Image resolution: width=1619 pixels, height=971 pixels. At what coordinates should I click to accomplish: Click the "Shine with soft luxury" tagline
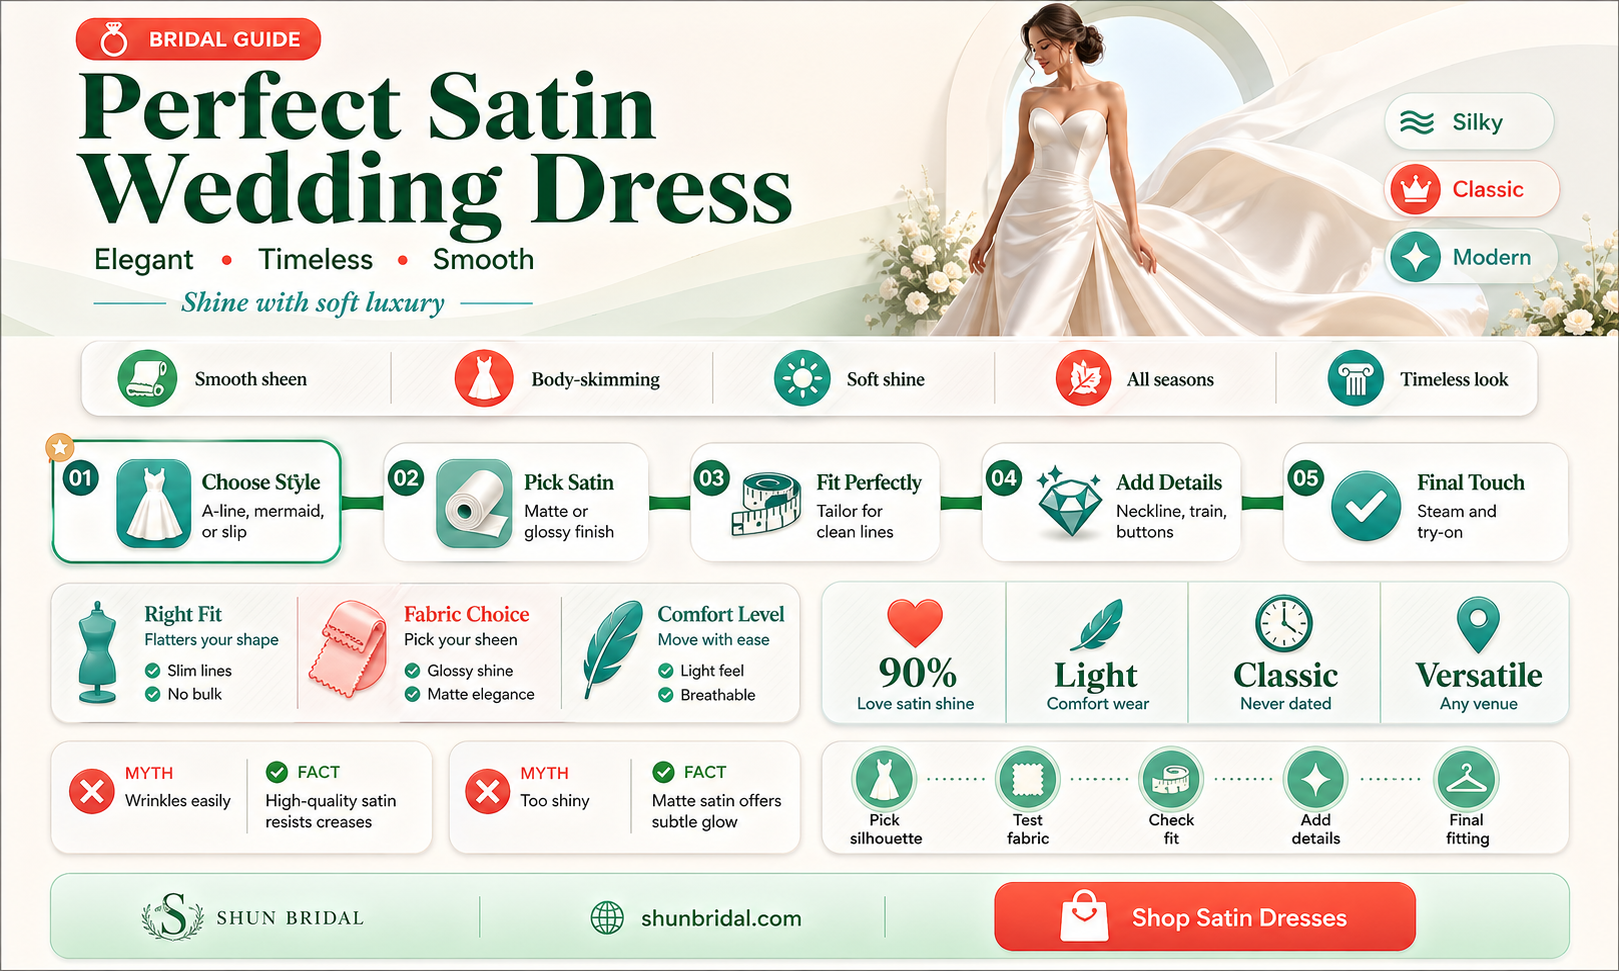tap(313, 302)
